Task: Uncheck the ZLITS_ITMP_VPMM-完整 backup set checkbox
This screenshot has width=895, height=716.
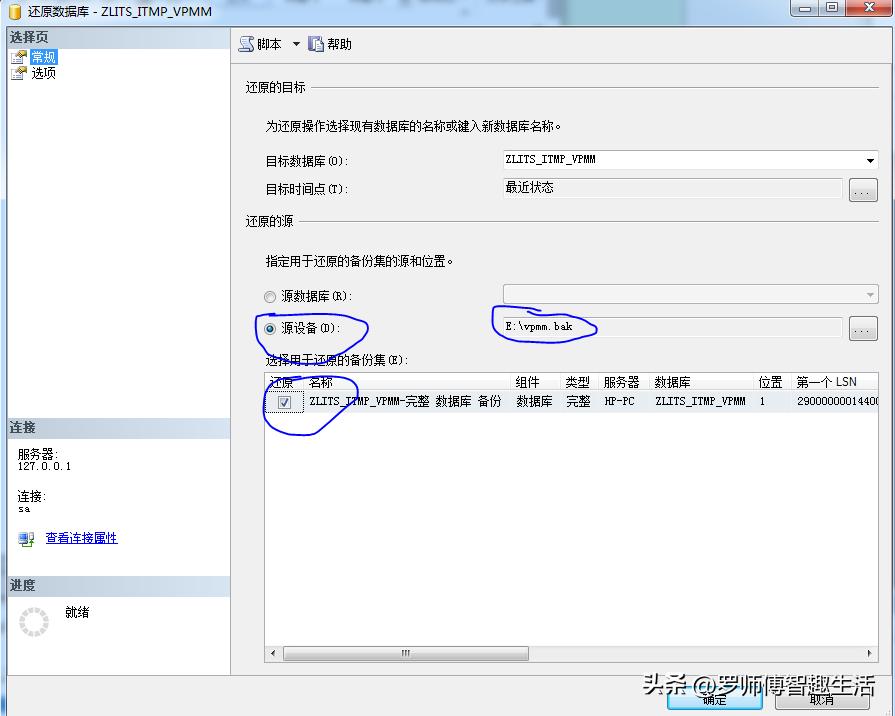Action: 284,401
